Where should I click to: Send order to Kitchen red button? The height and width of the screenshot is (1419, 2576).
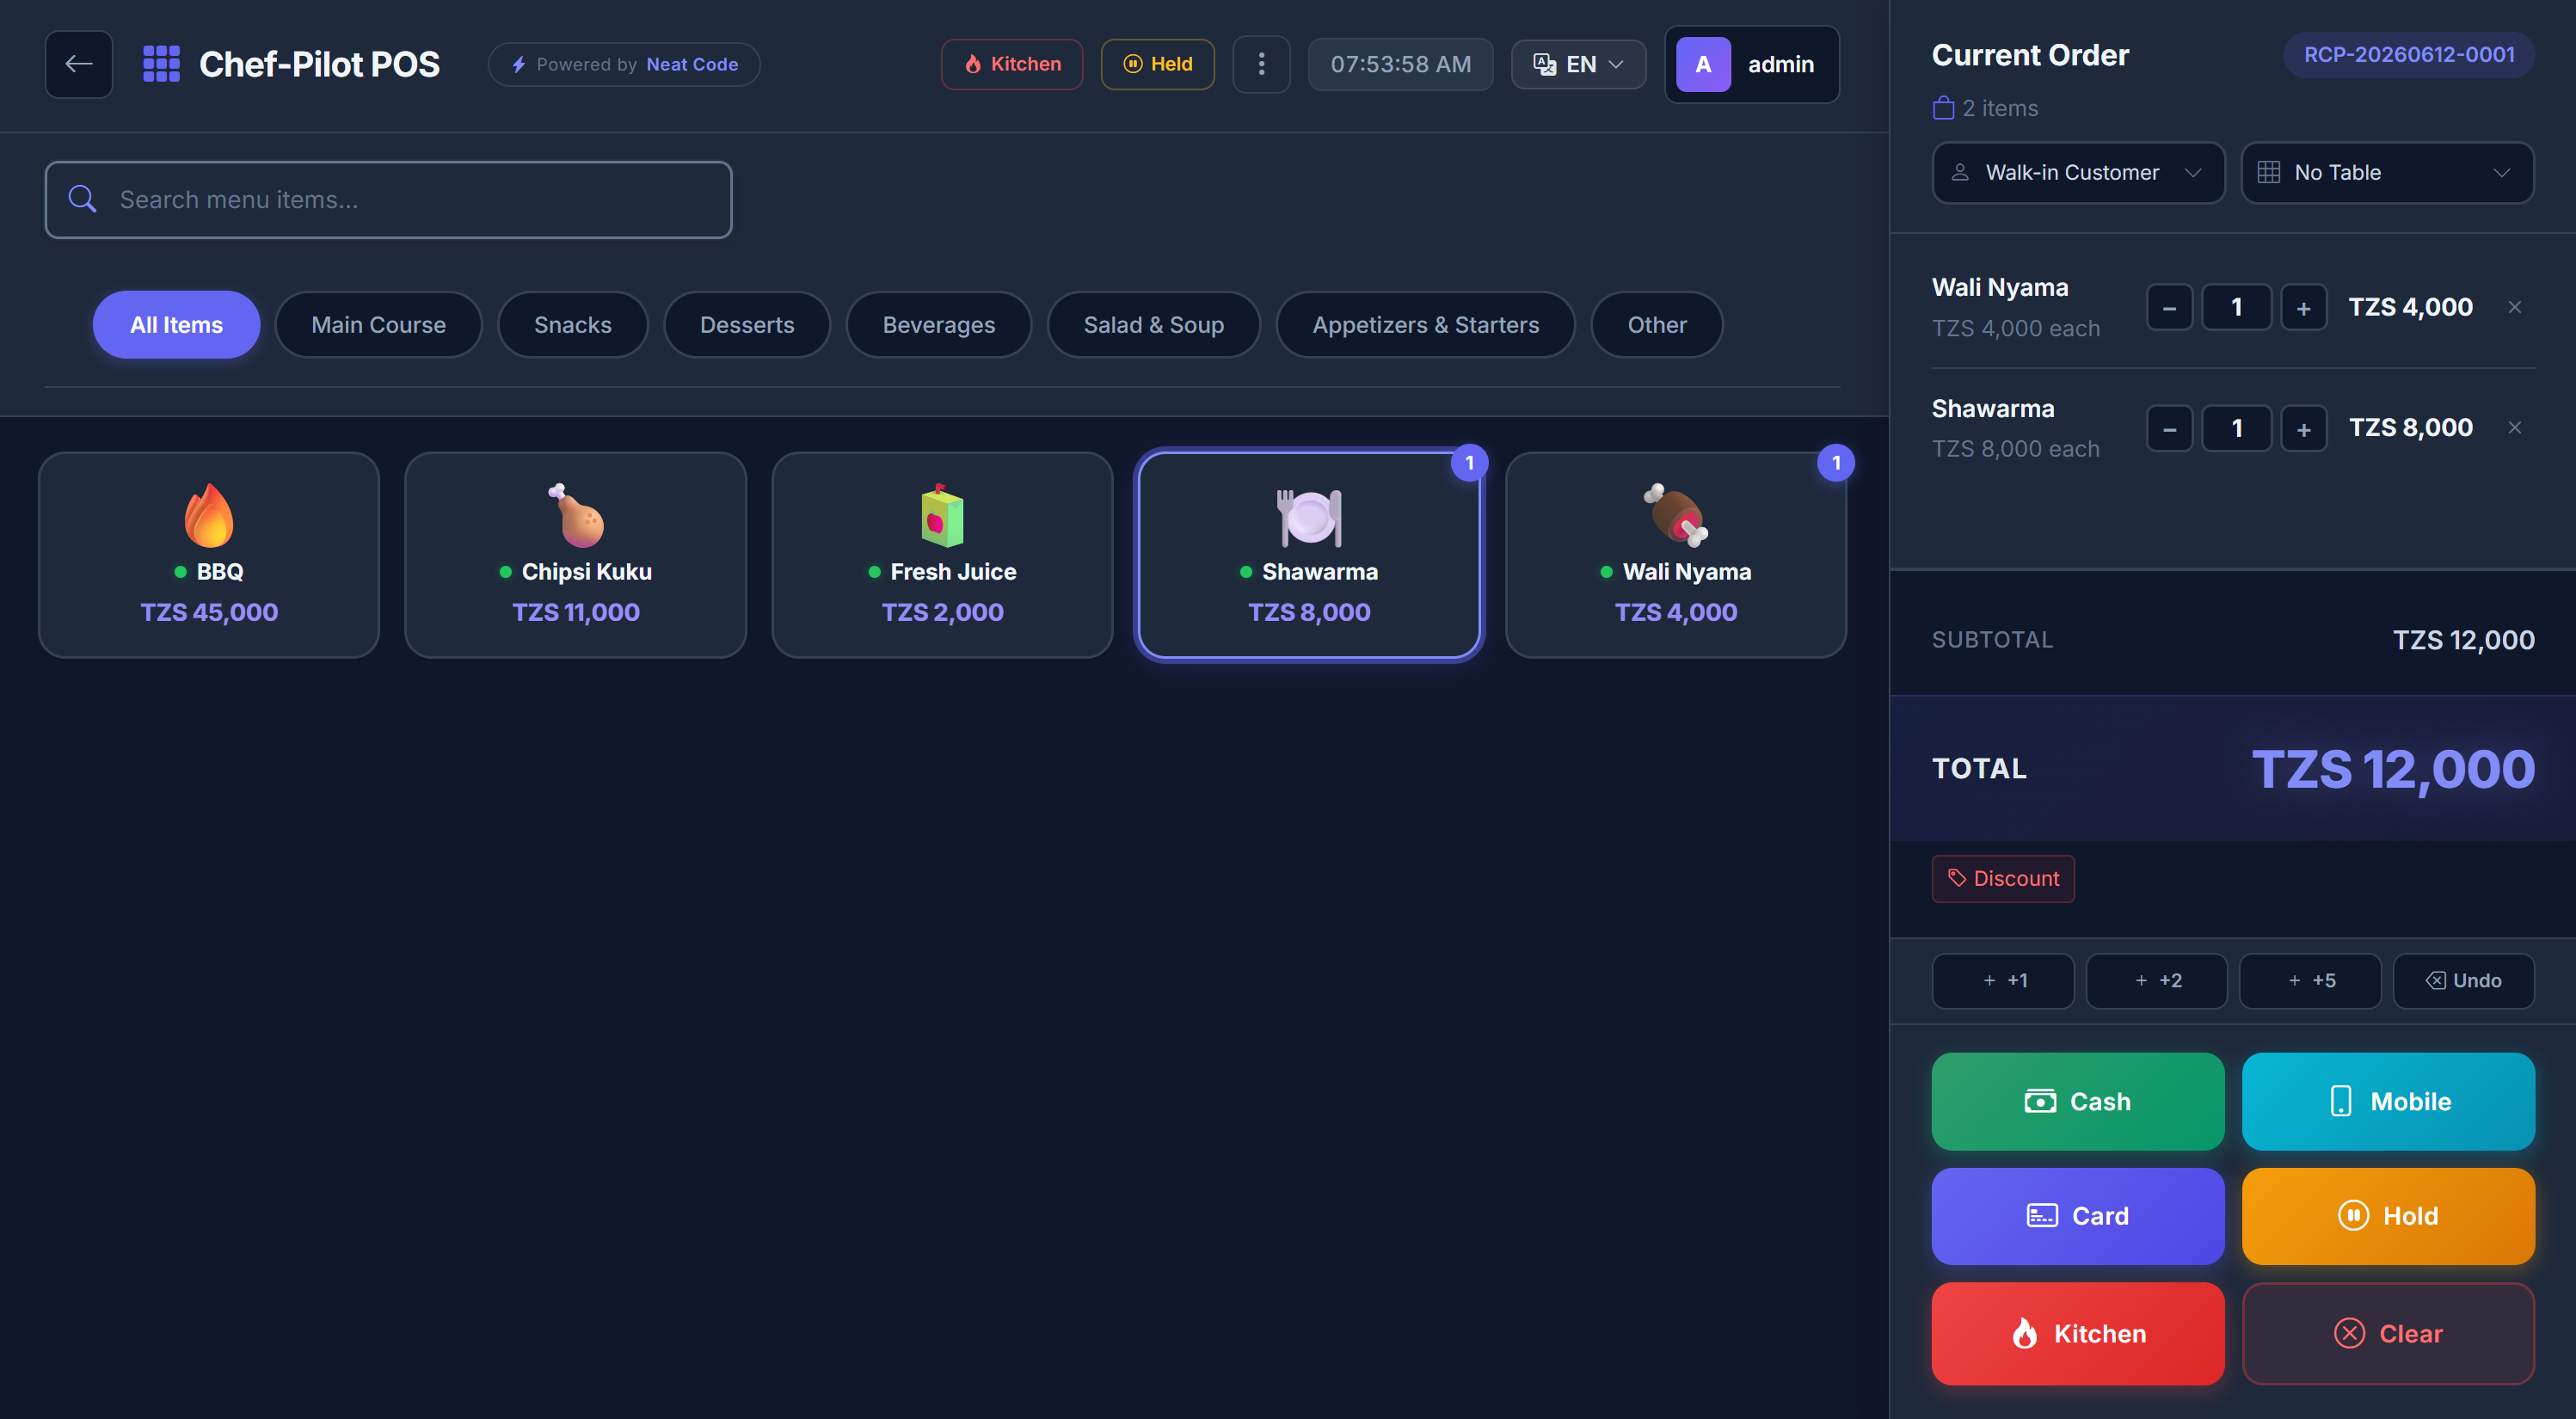click(2078, 1334)
